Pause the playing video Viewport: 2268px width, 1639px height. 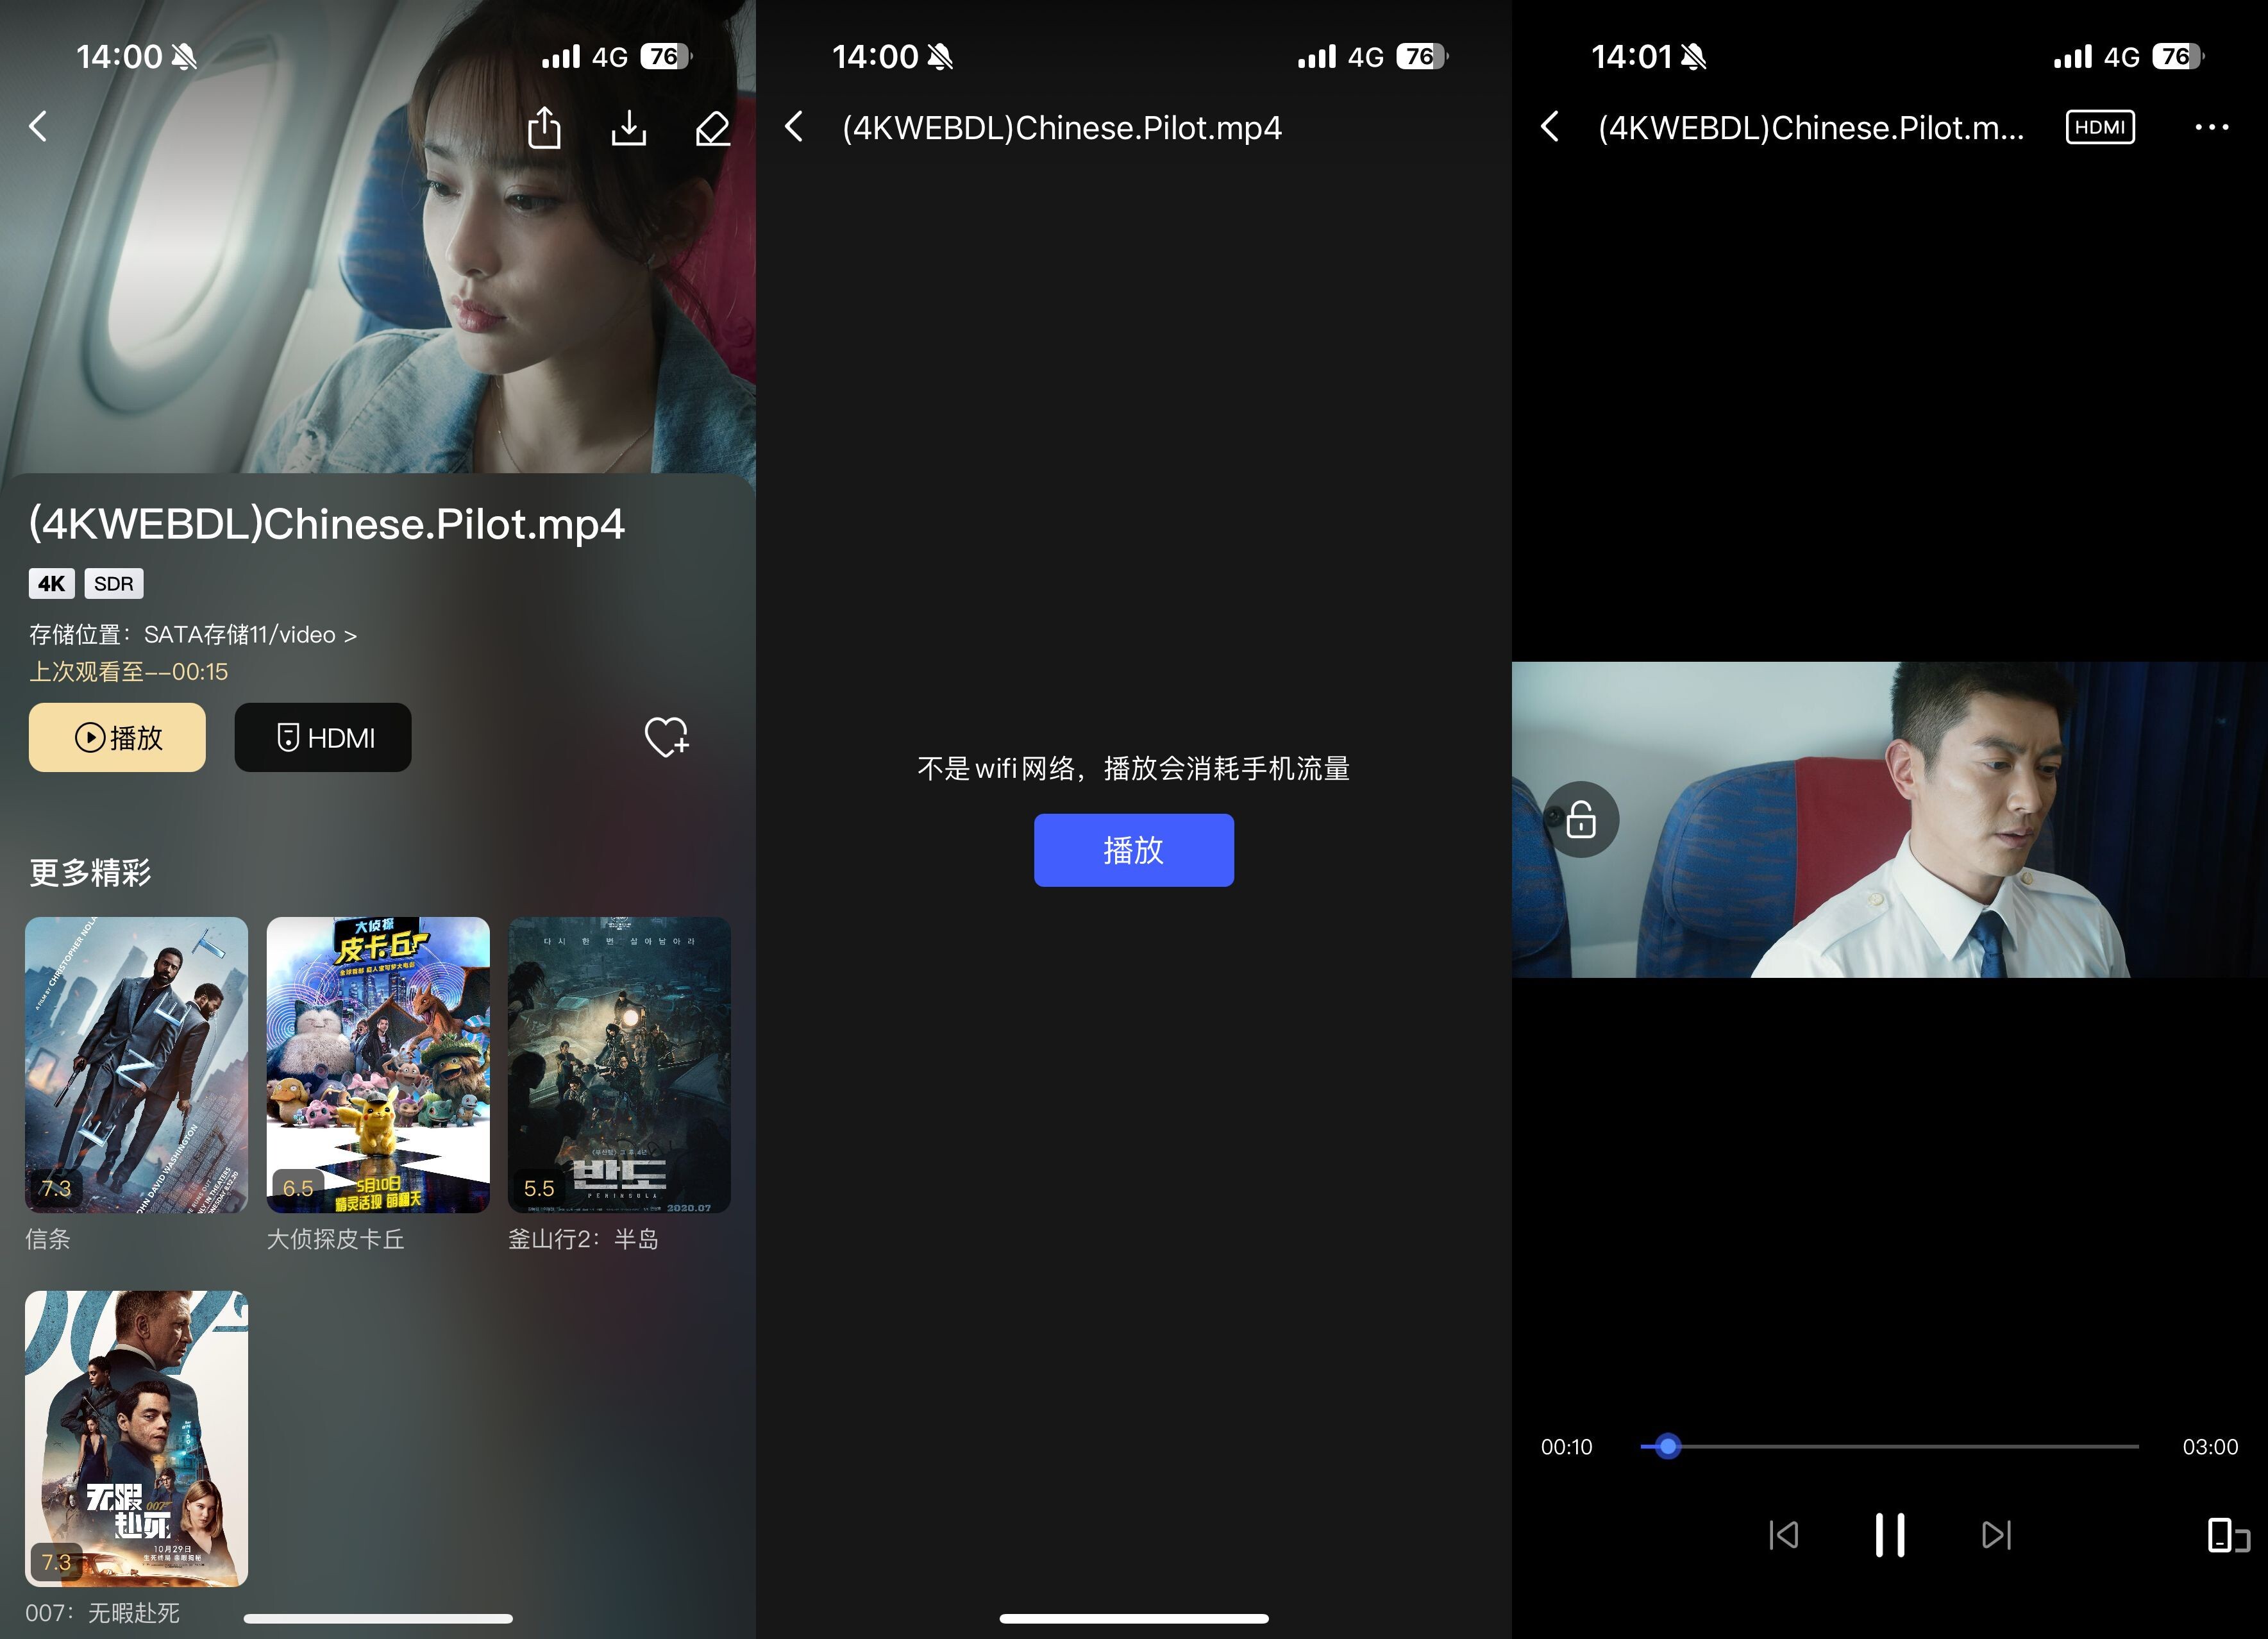pos(1889,1534)
